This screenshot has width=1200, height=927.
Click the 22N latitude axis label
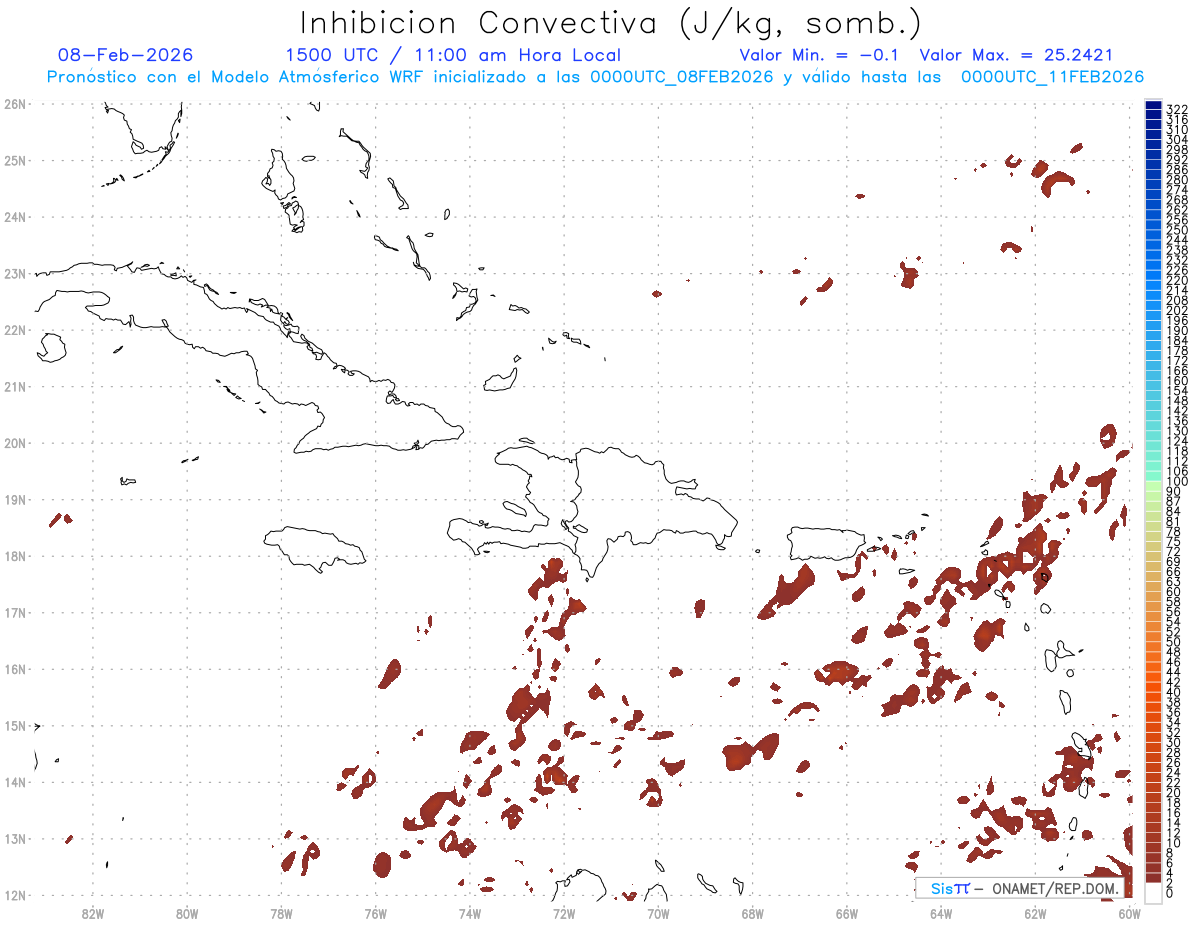(x=14, y=330)
